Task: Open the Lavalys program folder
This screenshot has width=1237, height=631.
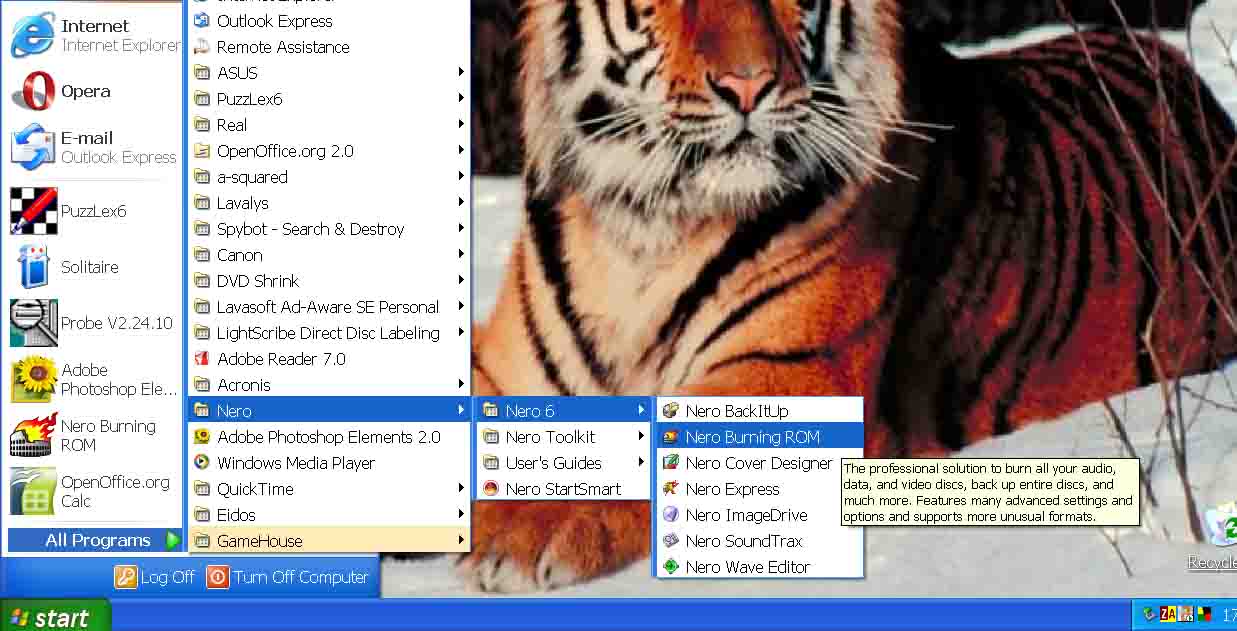Action: click(329, 203)
